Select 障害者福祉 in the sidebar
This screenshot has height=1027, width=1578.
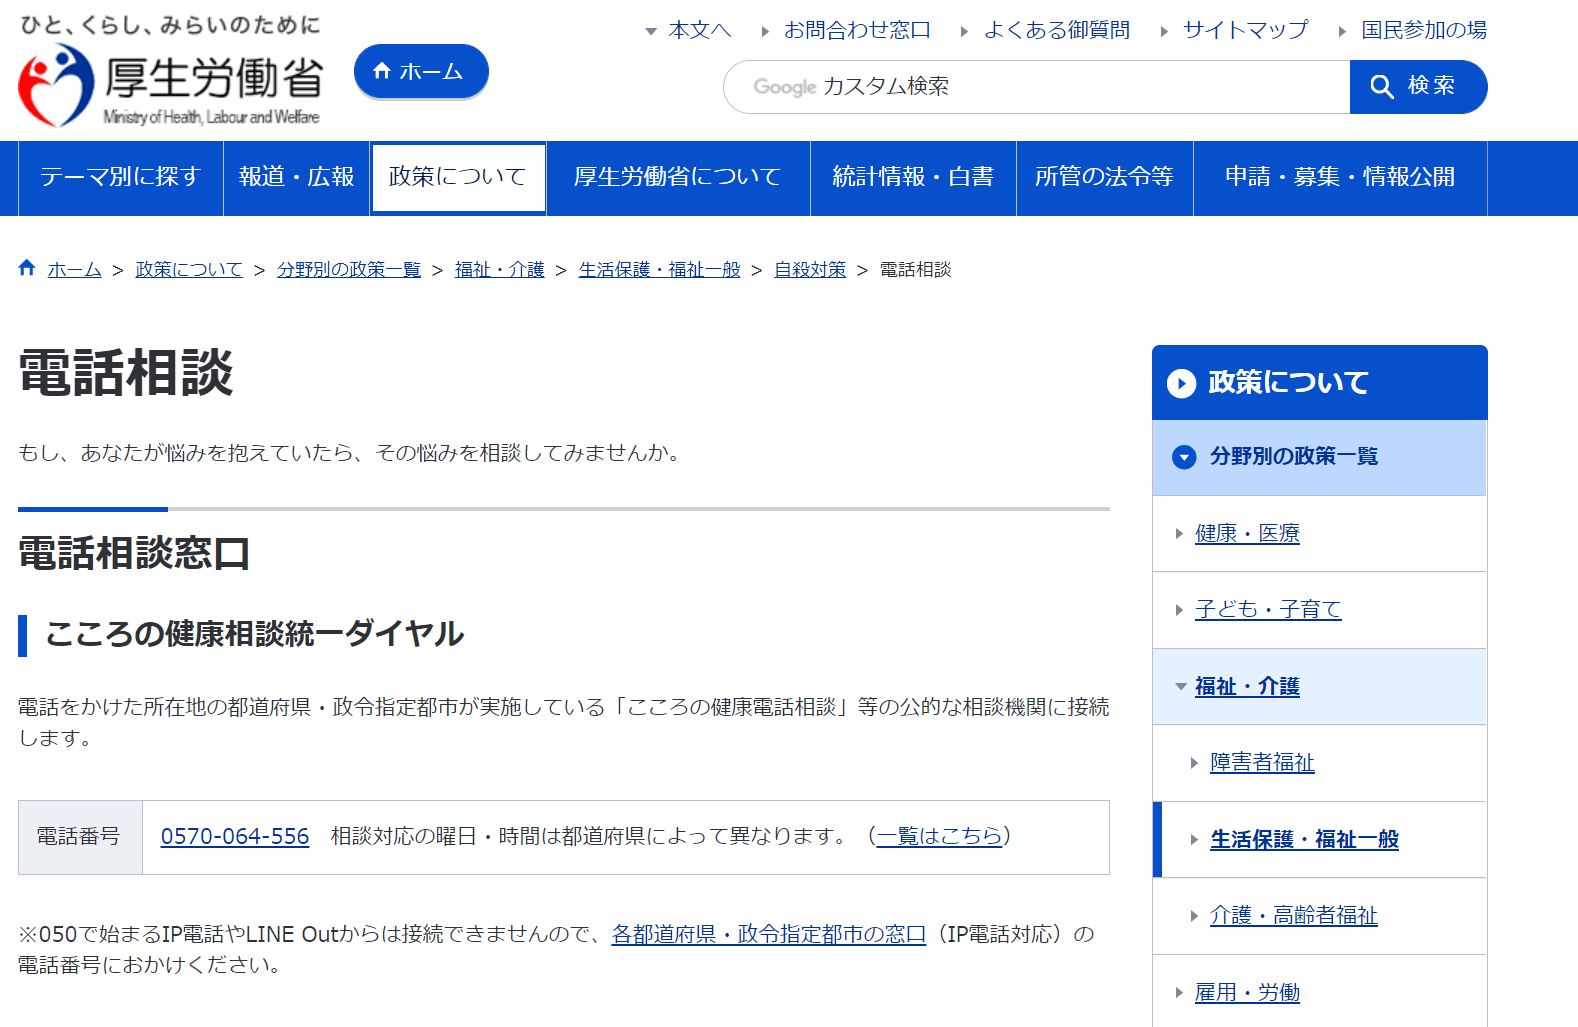coord(1262,763)
